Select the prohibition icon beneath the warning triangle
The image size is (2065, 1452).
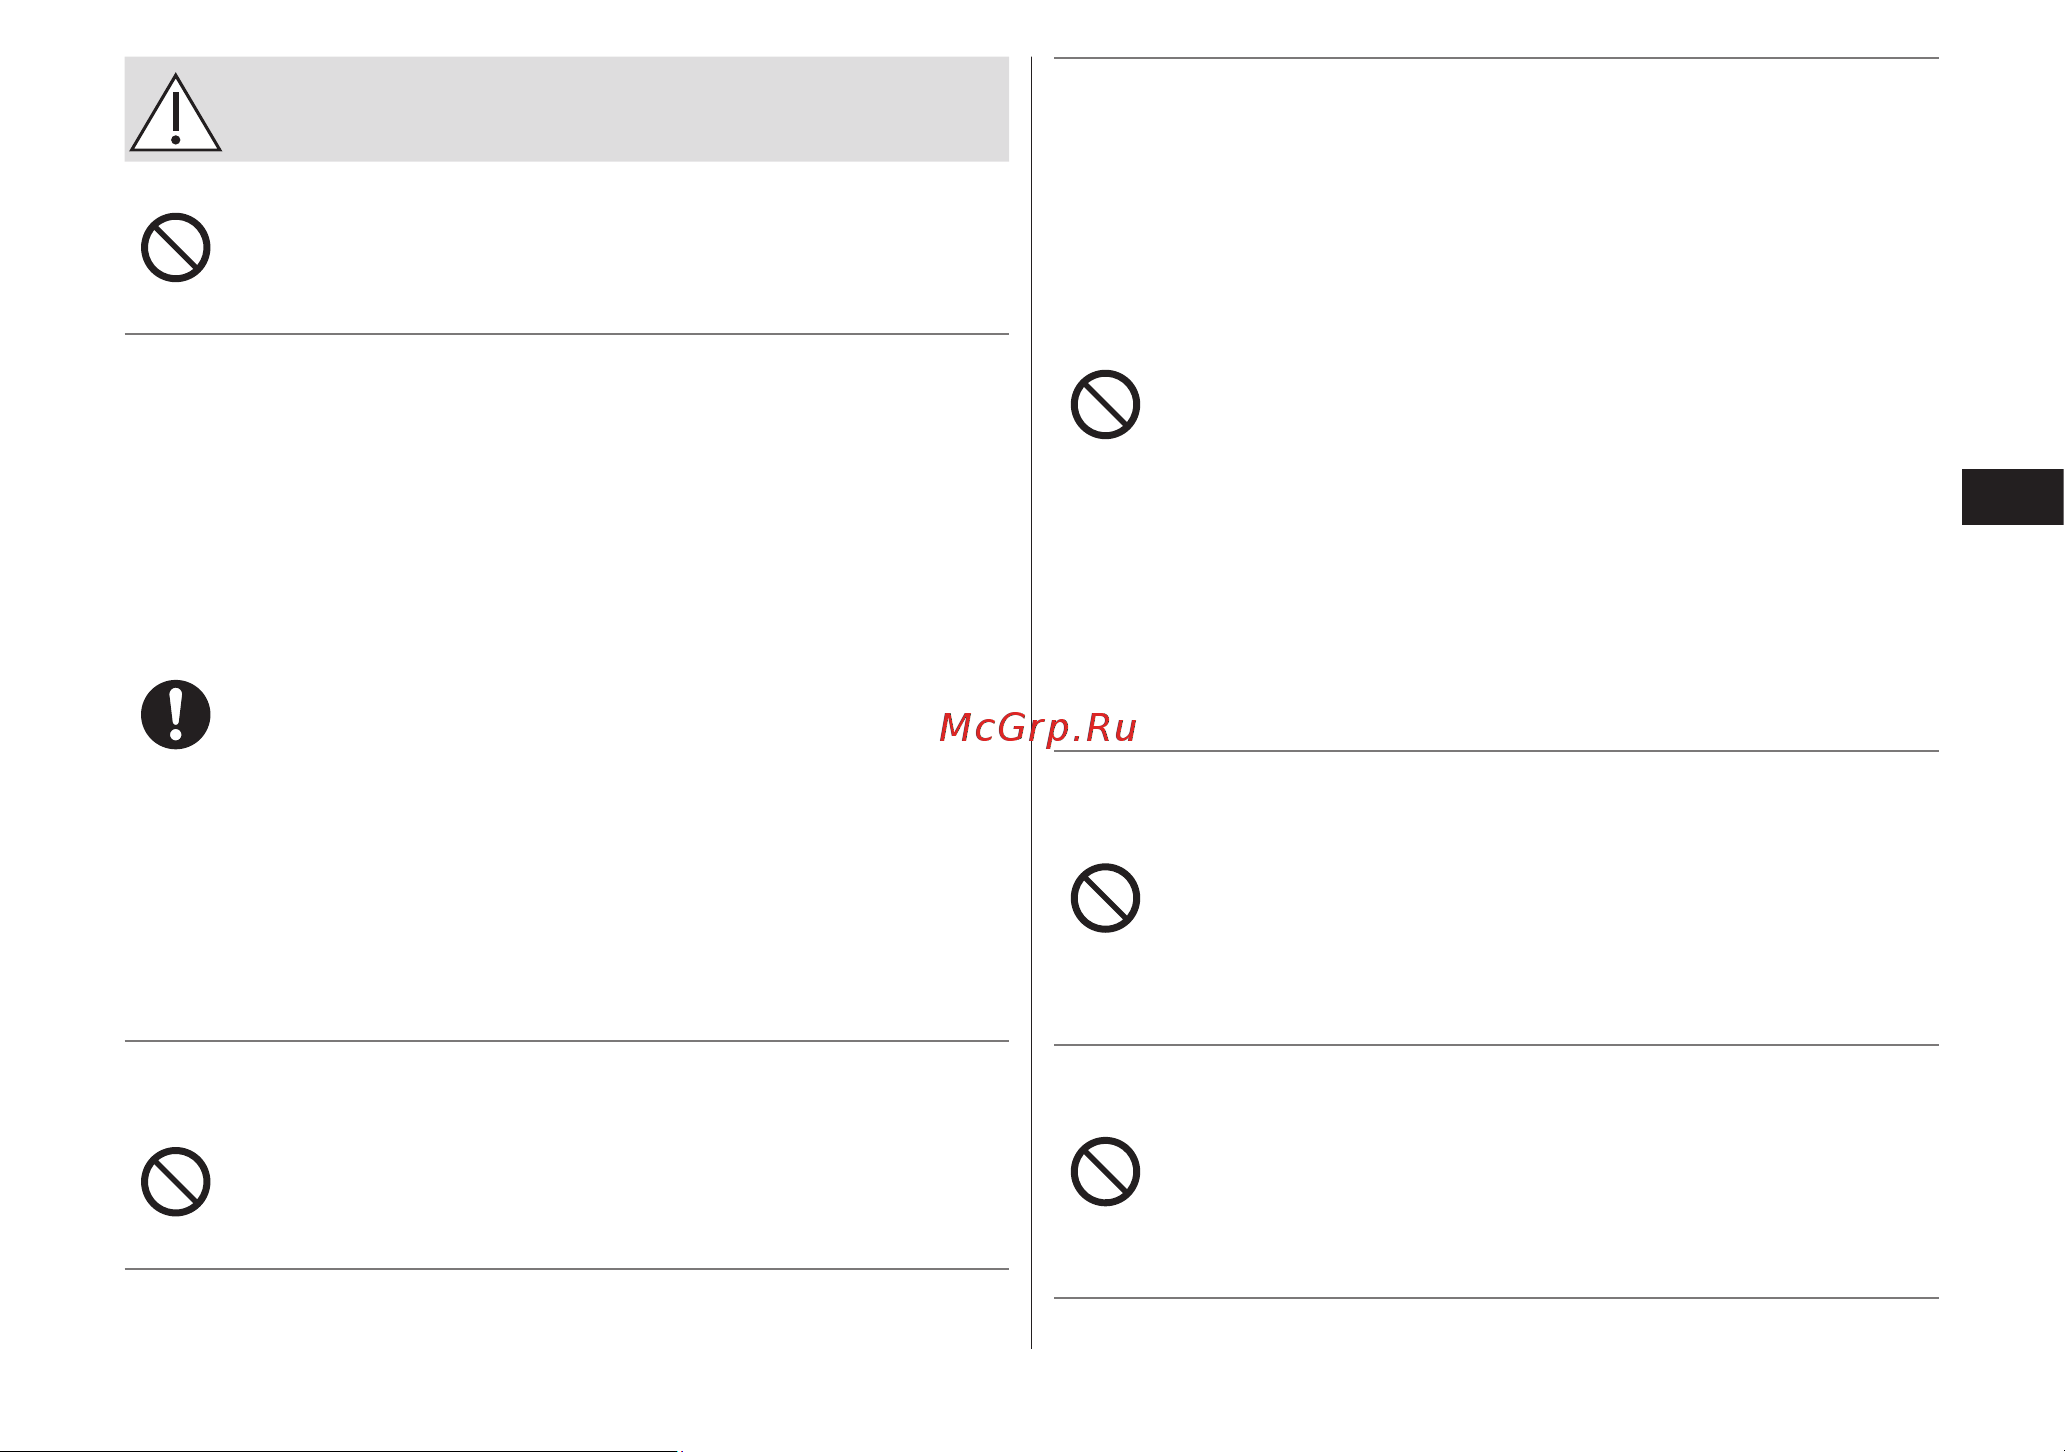175,247
